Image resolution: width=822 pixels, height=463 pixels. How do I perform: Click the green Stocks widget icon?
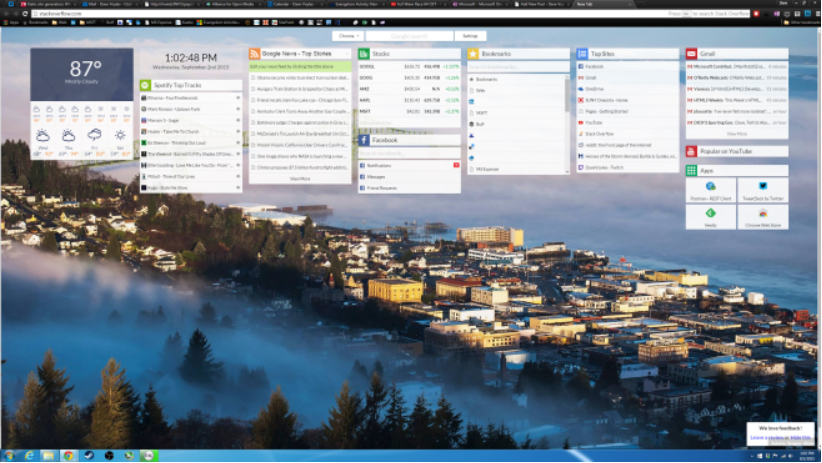click(x=365, y=53)
